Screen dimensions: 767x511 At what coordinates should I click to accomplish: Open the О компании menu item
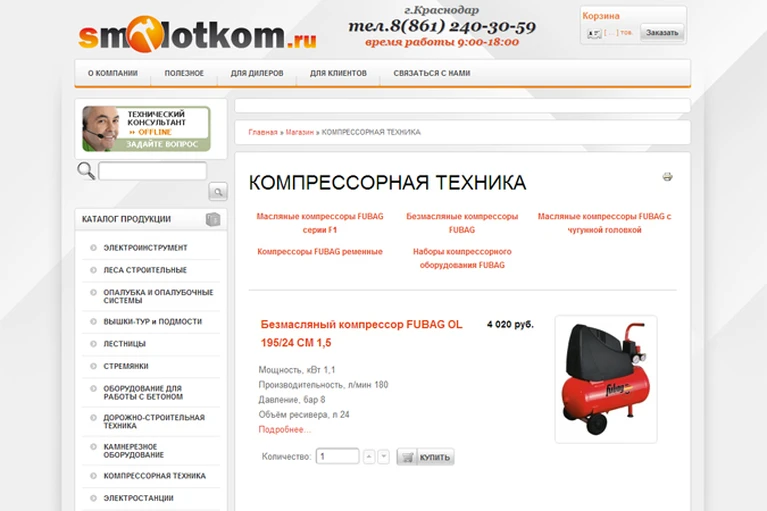point(113,73)
